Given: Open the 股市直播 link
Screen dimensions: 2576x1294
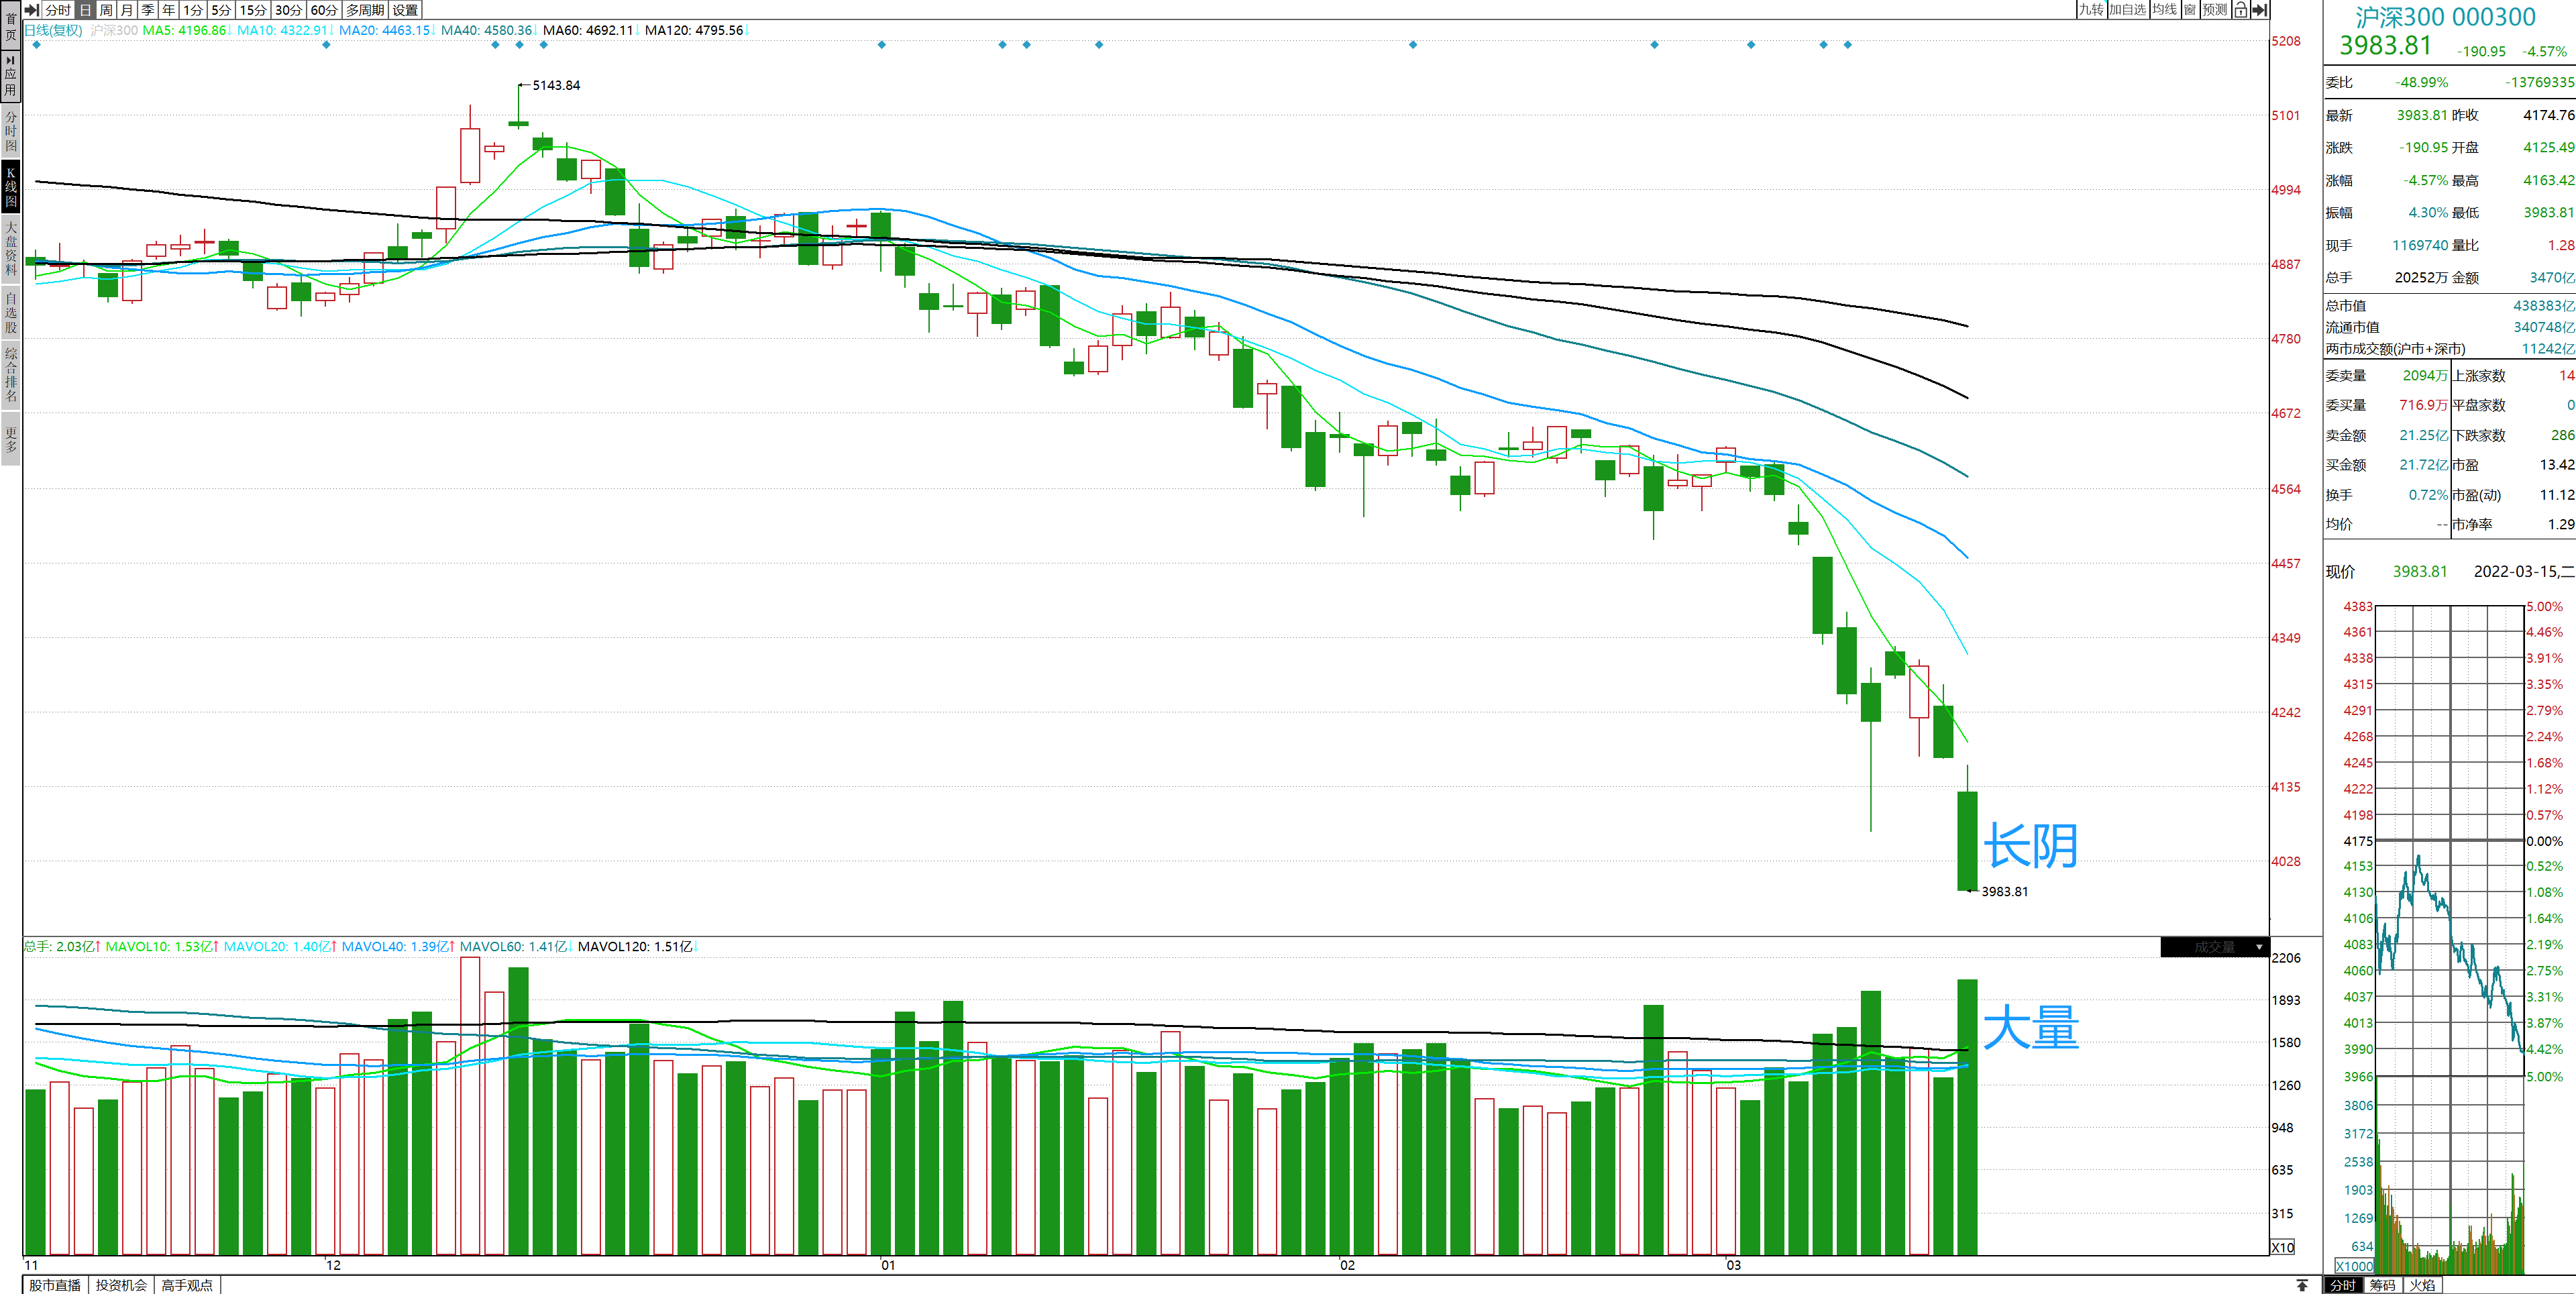Looking at the screenshot, I should [55, 1285].
